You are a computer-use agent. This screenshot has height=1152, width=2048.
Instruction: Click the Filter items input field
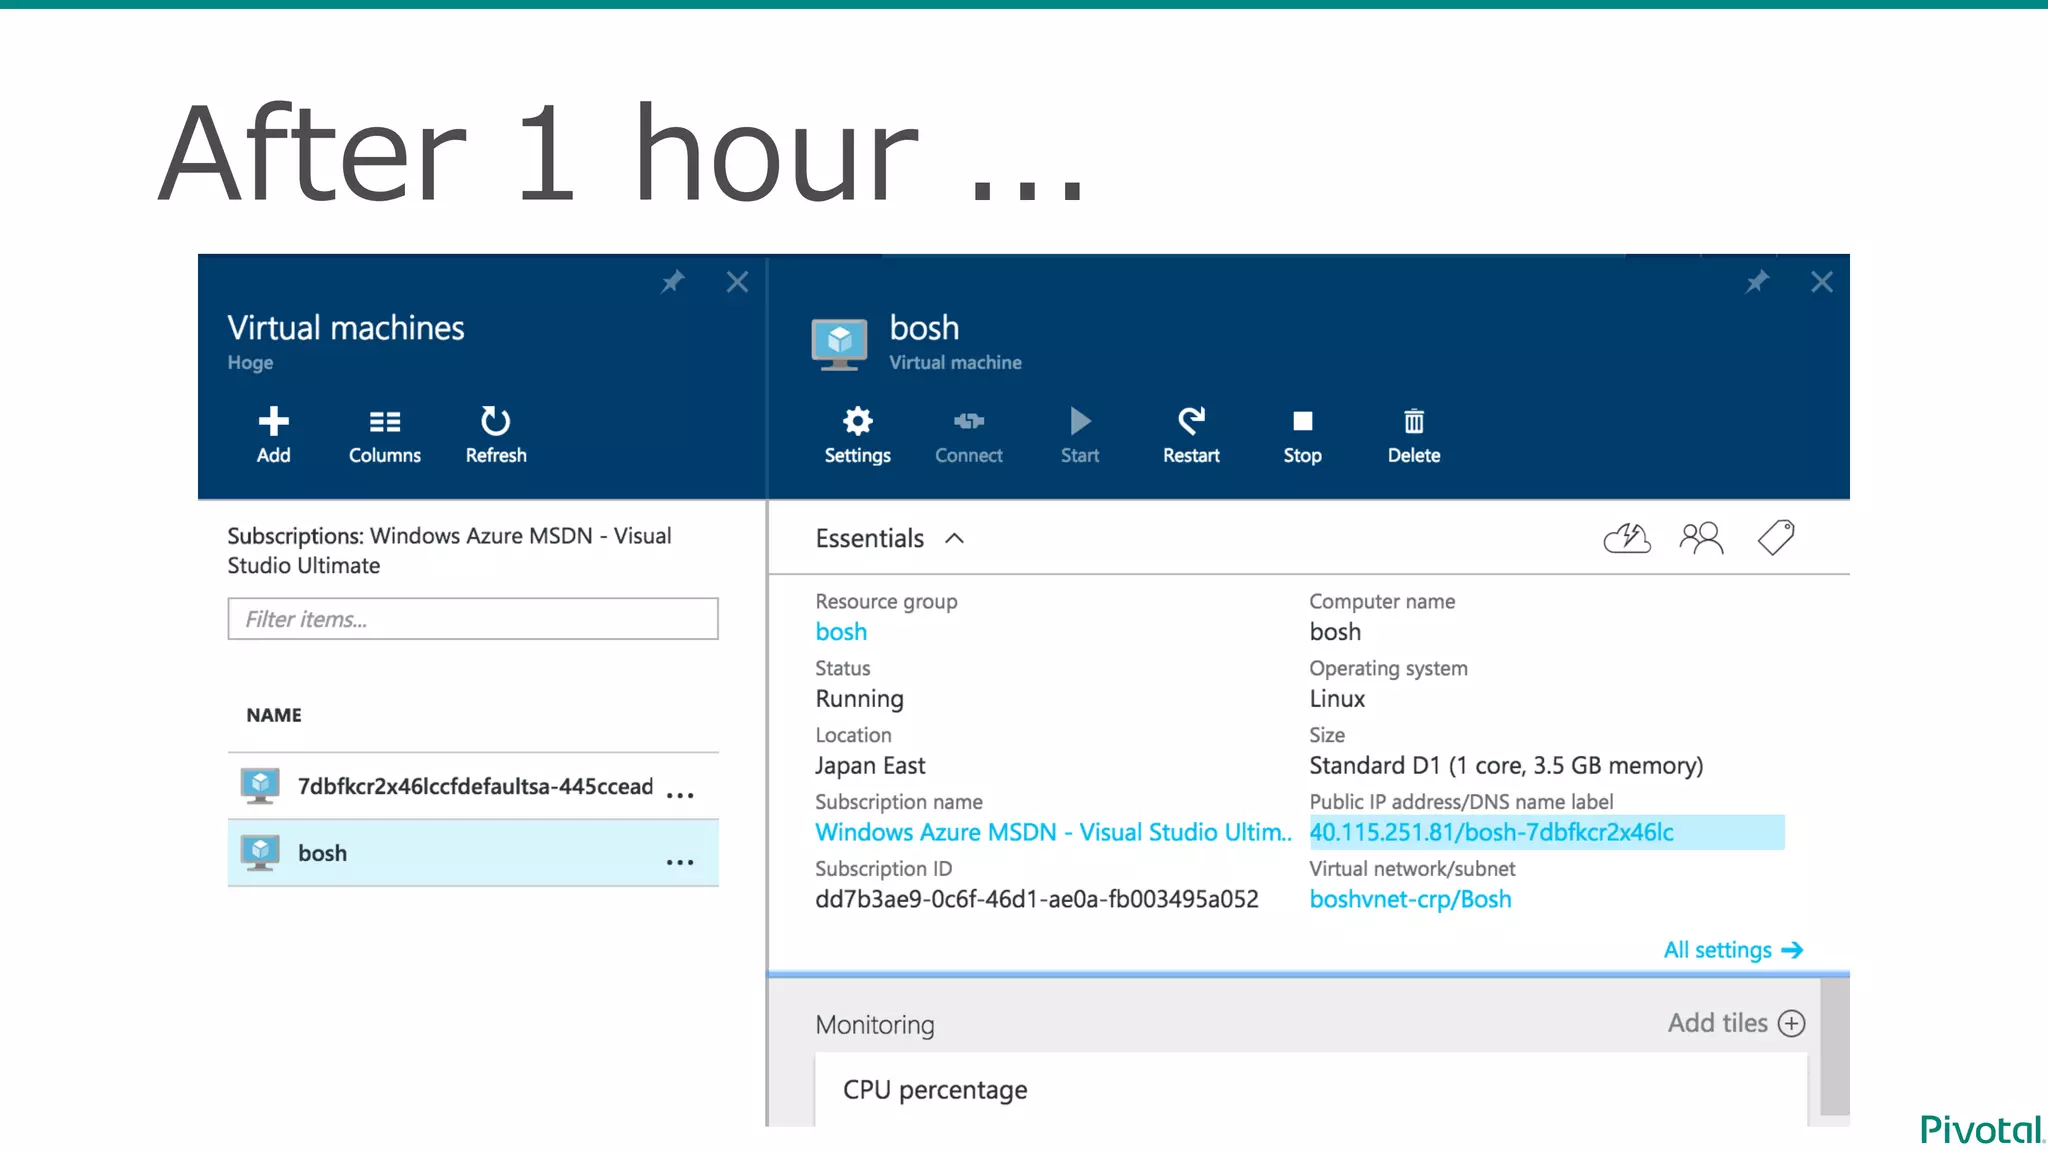(472, 619)
